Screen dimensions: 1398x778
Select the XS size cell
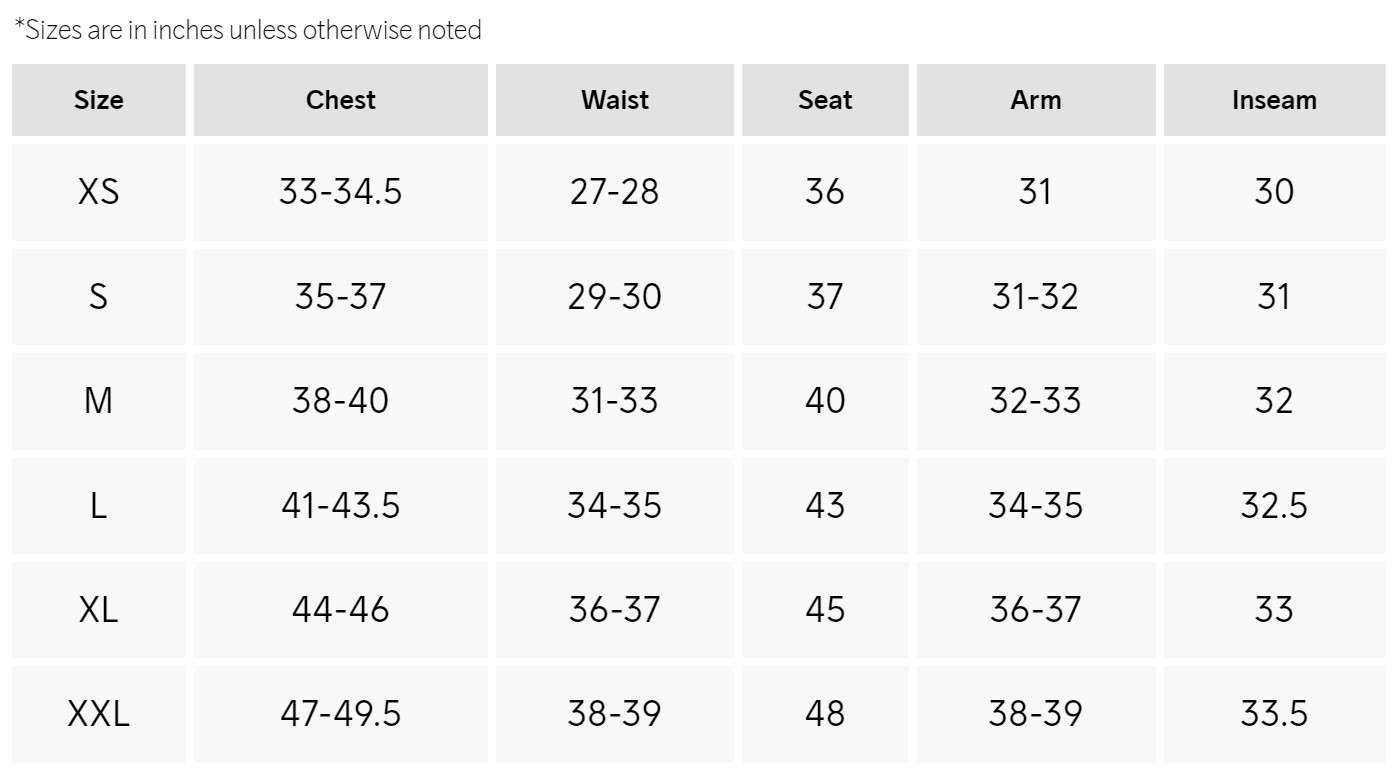click(99, 191)
